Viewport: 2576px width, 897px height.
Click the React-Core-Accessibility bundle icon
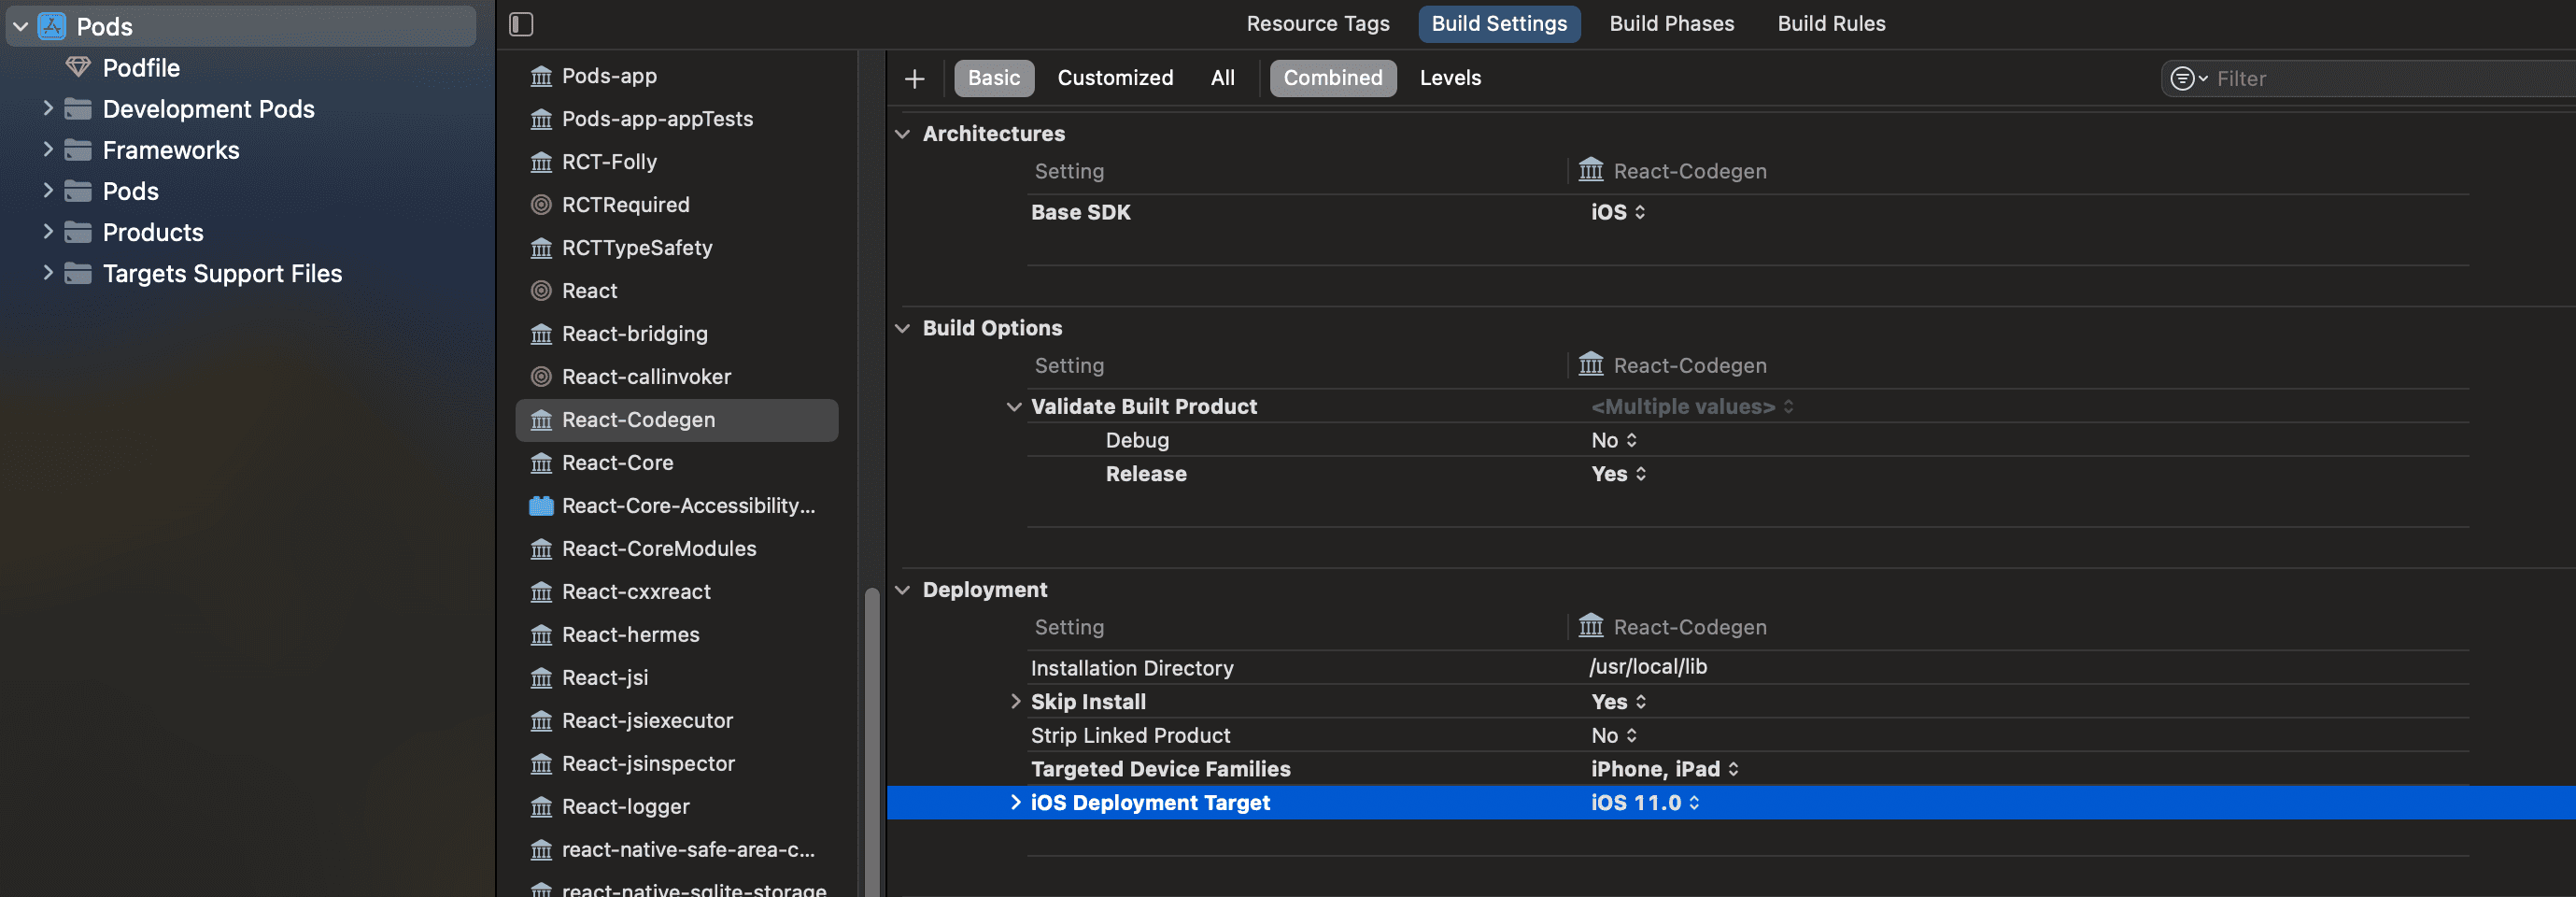541,506
